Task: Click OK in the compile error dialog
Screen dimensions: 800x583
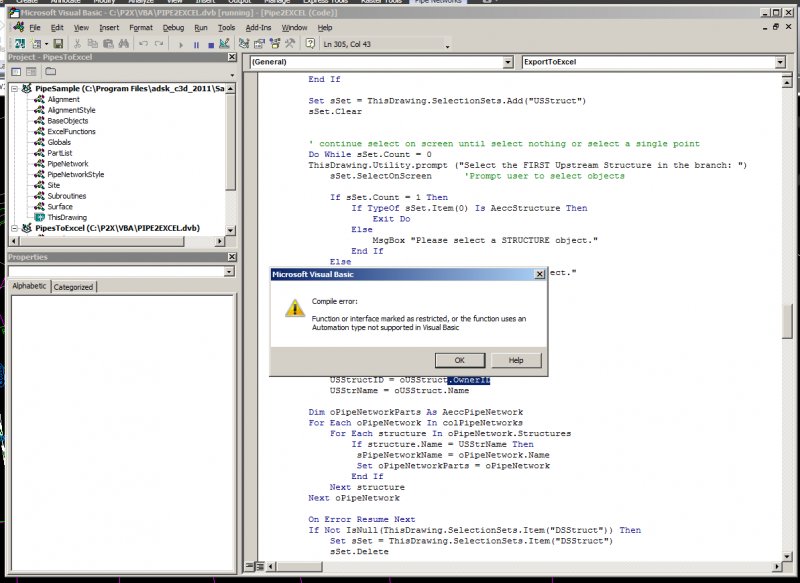Action: 459,360
